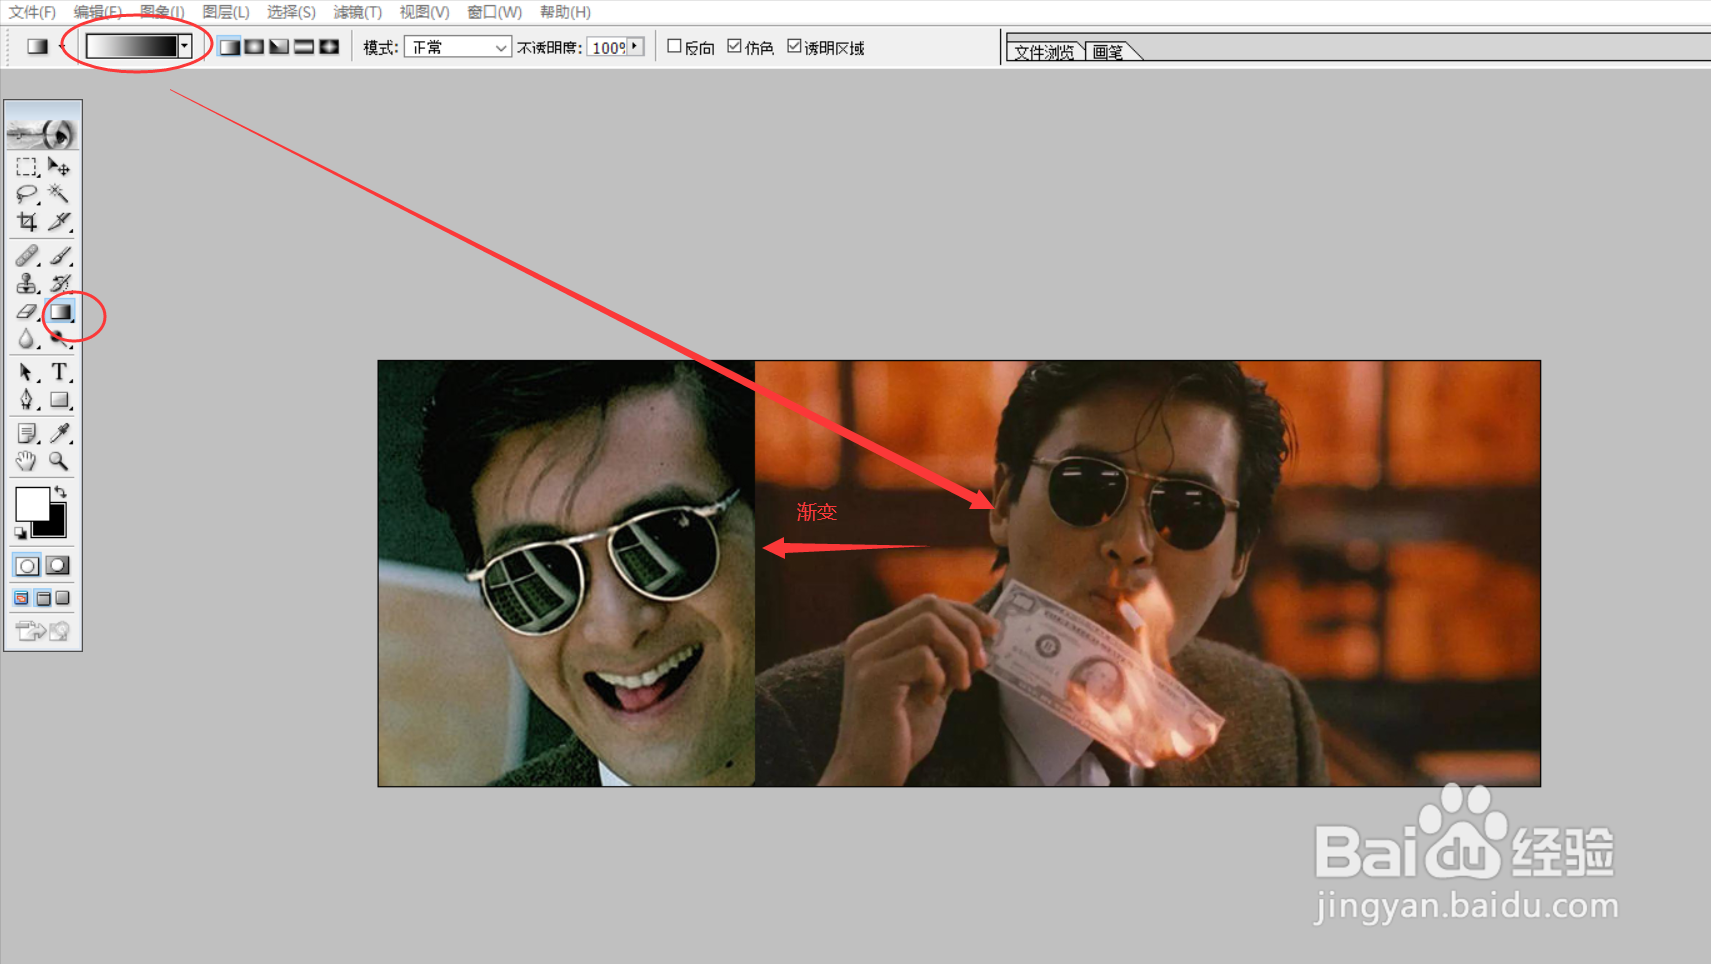
Task: Select the Magic Wand tool
Action: pos(59,193)
